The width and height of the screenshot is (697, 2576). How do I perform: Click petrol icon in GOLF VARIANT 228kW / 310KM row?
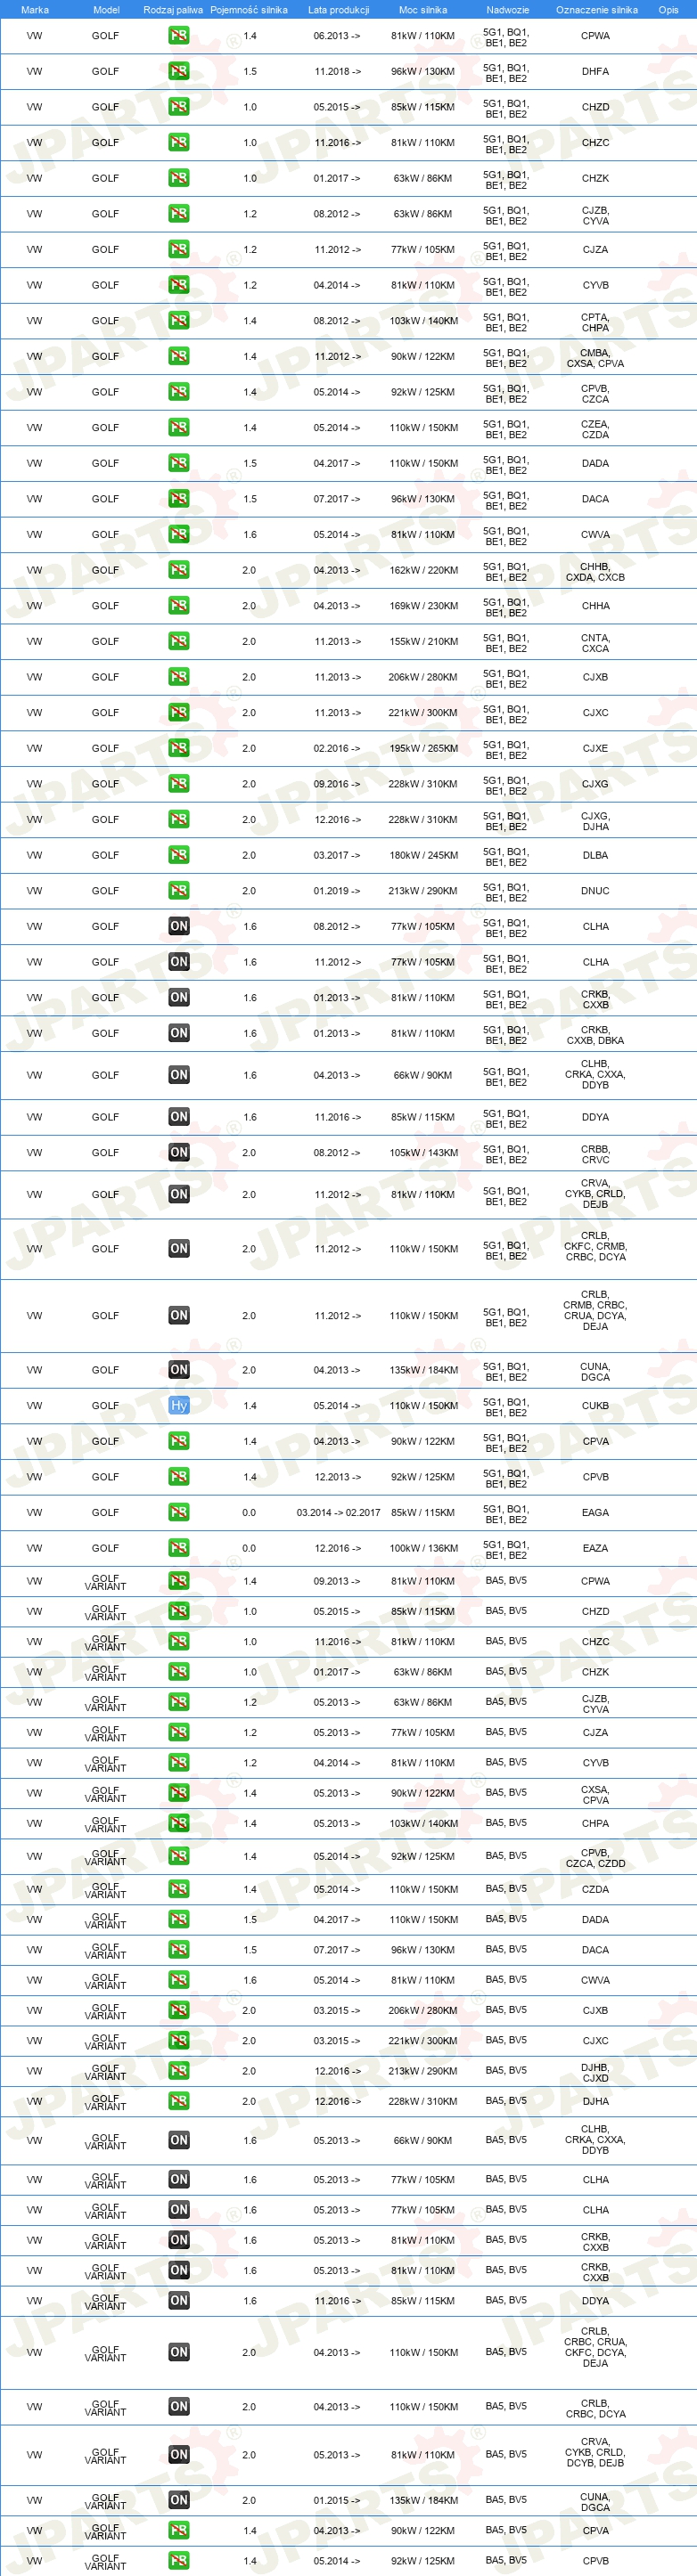click(x=179, y=2101)
